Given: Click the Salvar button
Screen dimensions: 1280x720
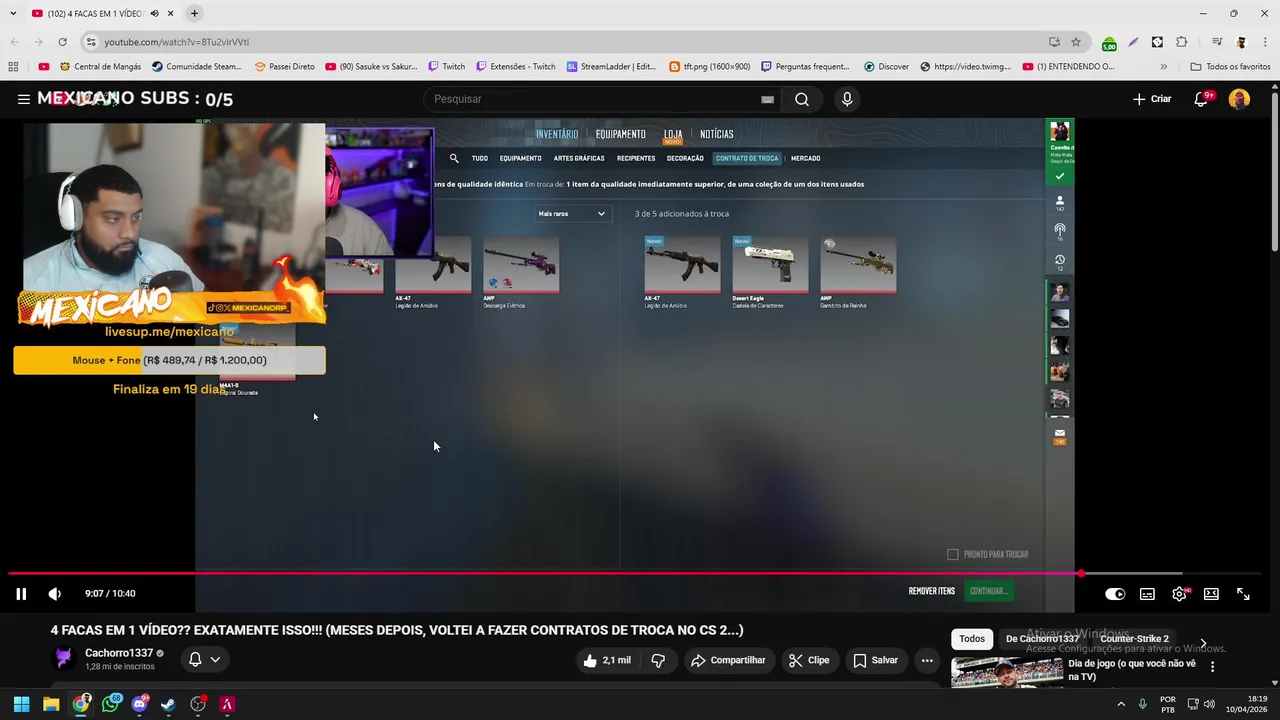Looking at the screenshot, I should (x=875, y=660).
